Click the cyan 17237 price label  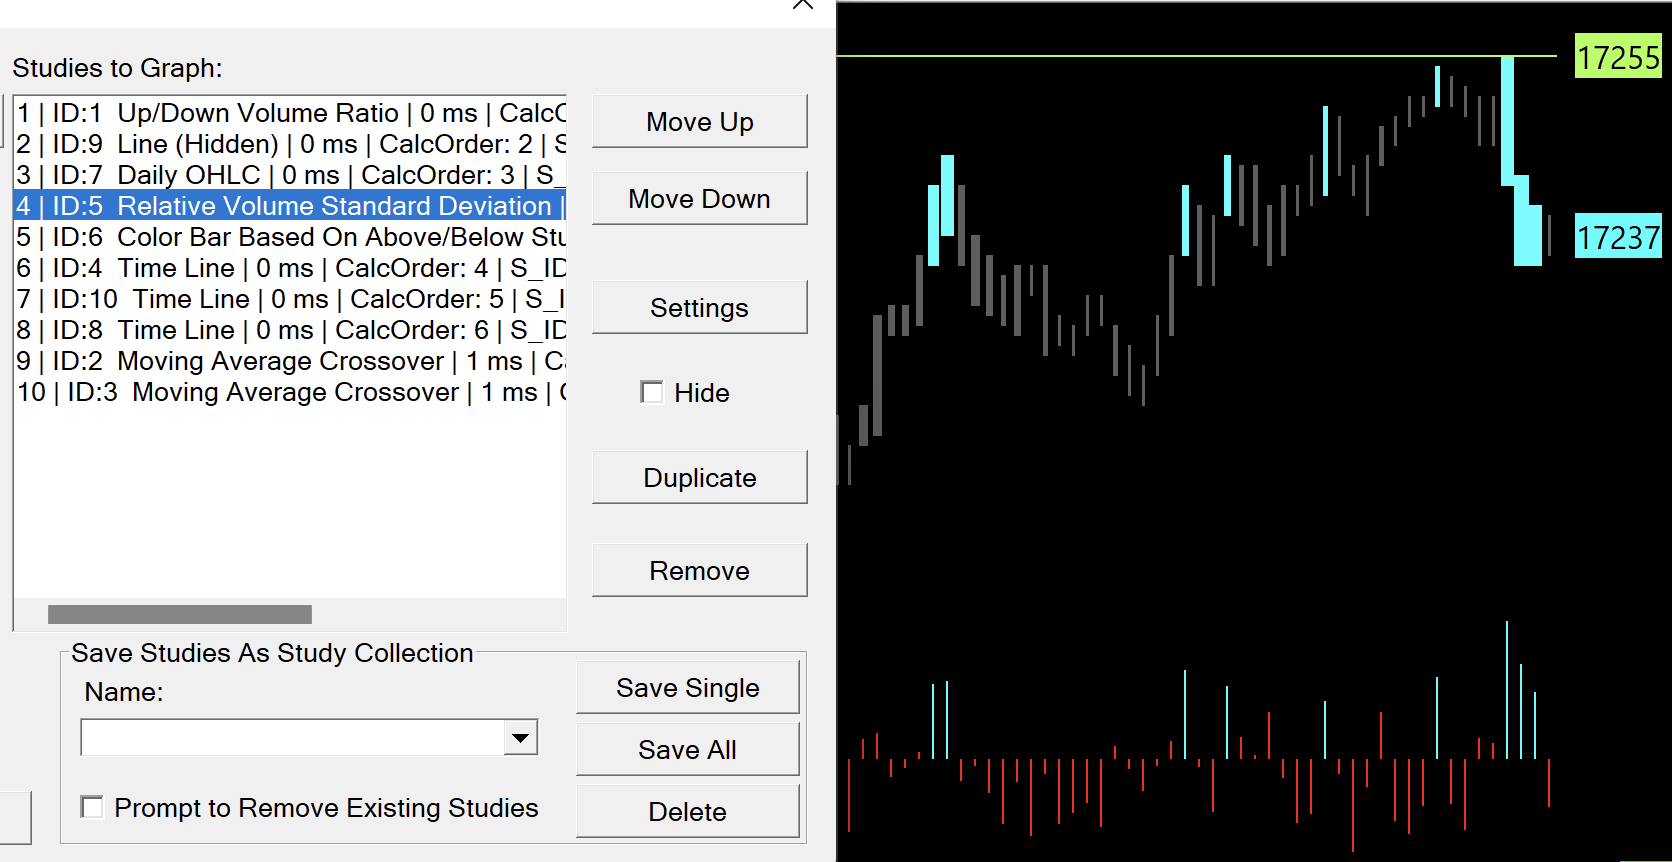click(1618, 237)
